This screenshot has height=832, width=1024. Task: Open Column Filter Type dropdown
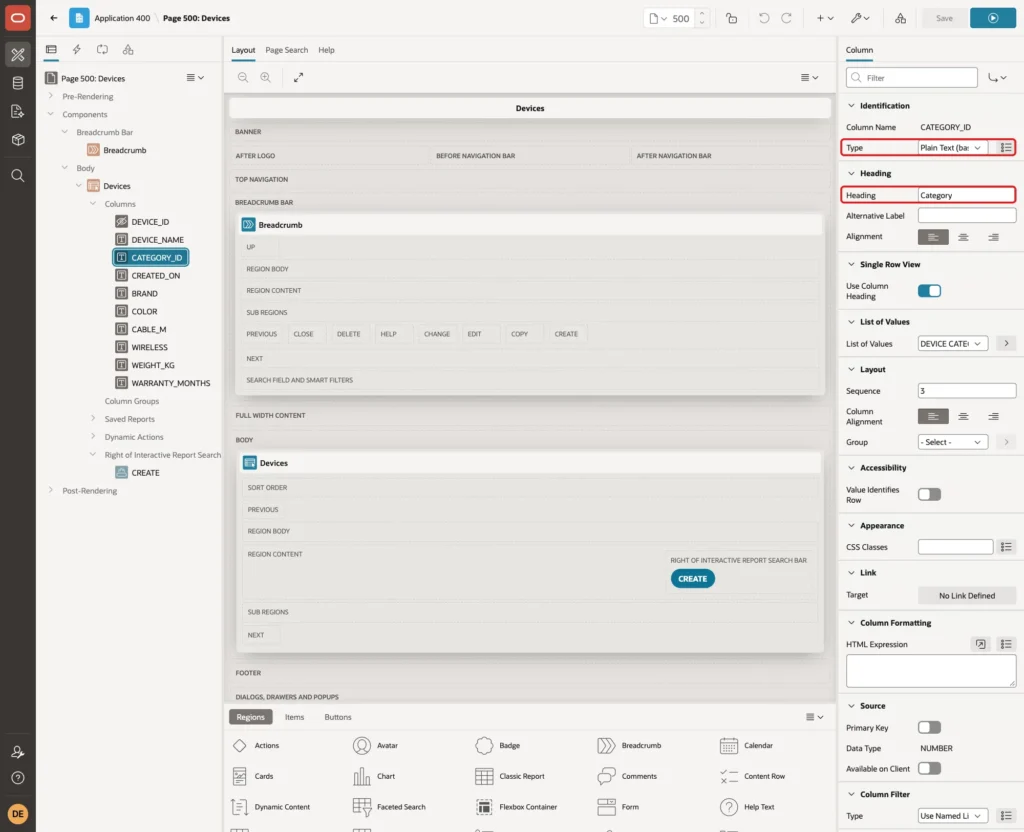click(x=953, y=816)
